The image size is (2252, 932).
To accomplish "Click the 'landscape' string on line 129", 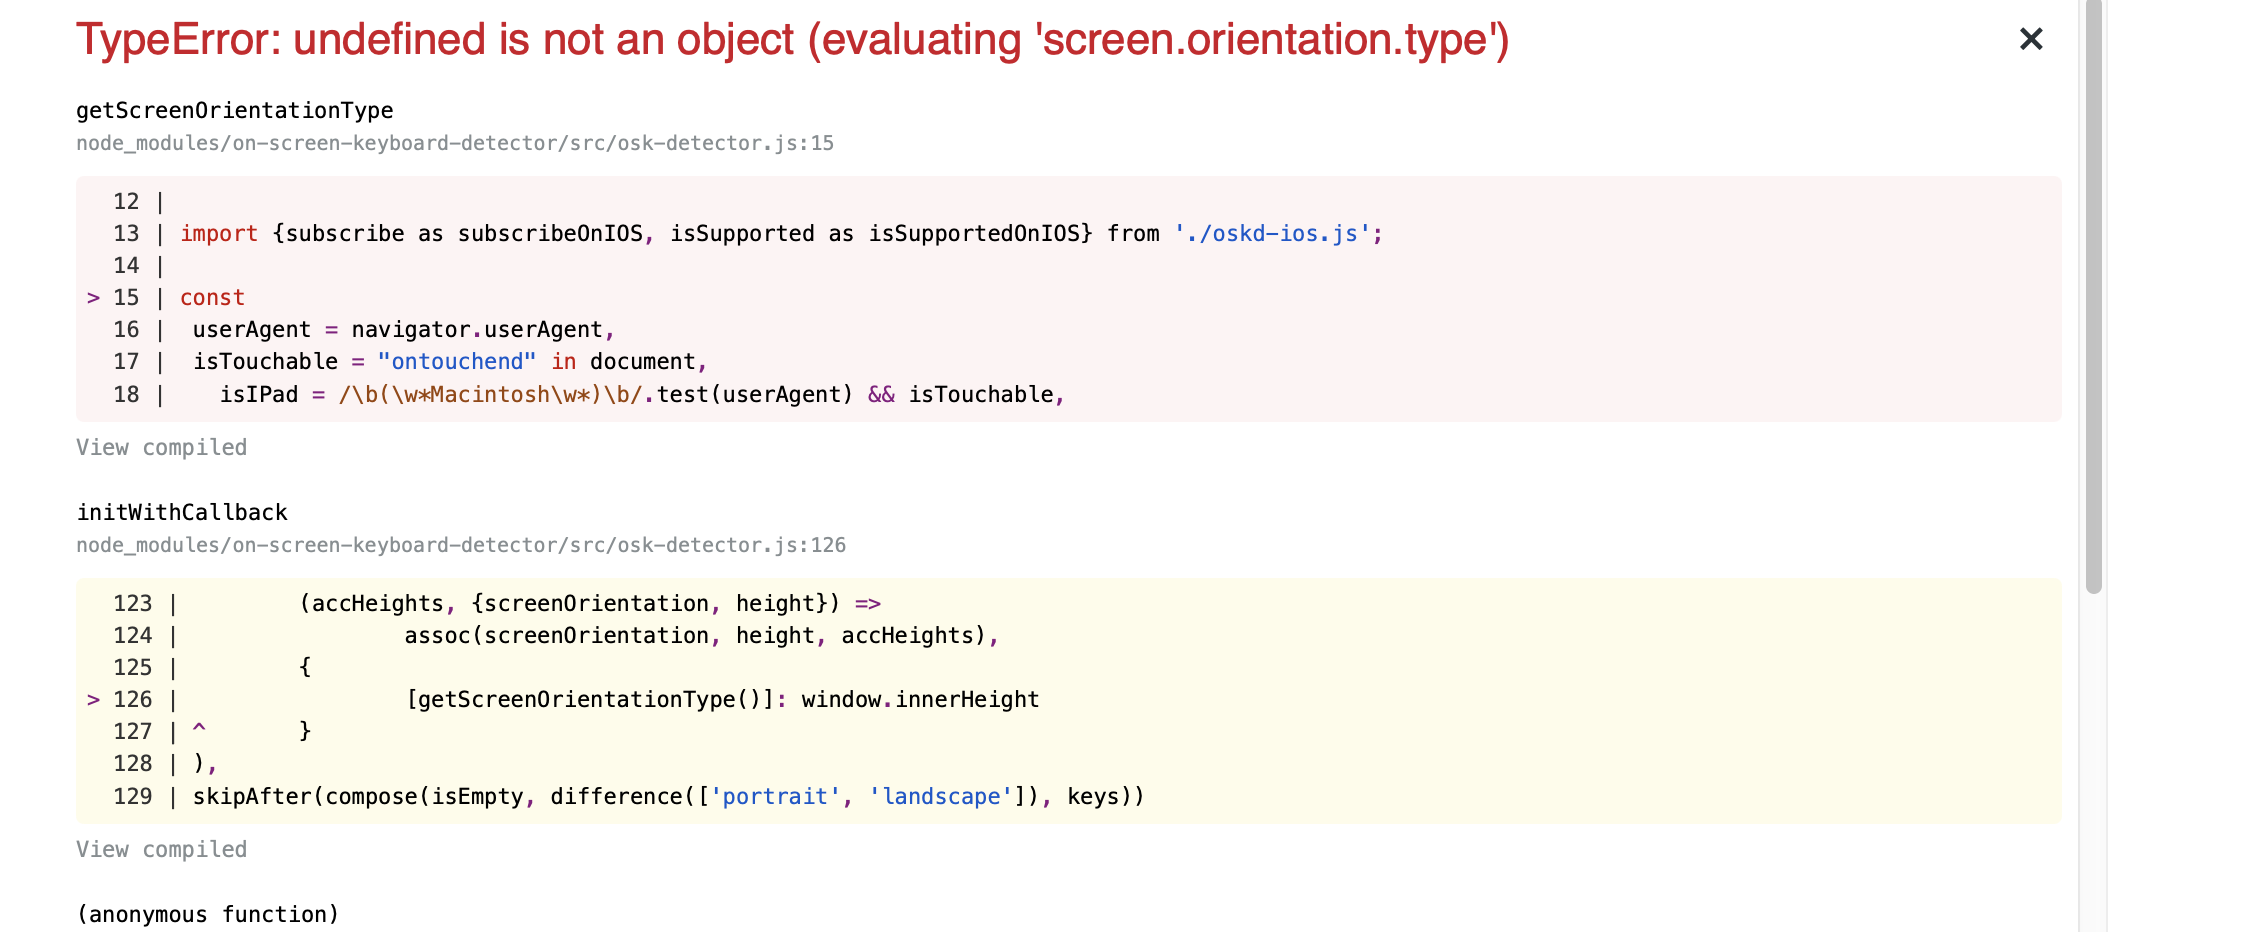I will [941, 796].
